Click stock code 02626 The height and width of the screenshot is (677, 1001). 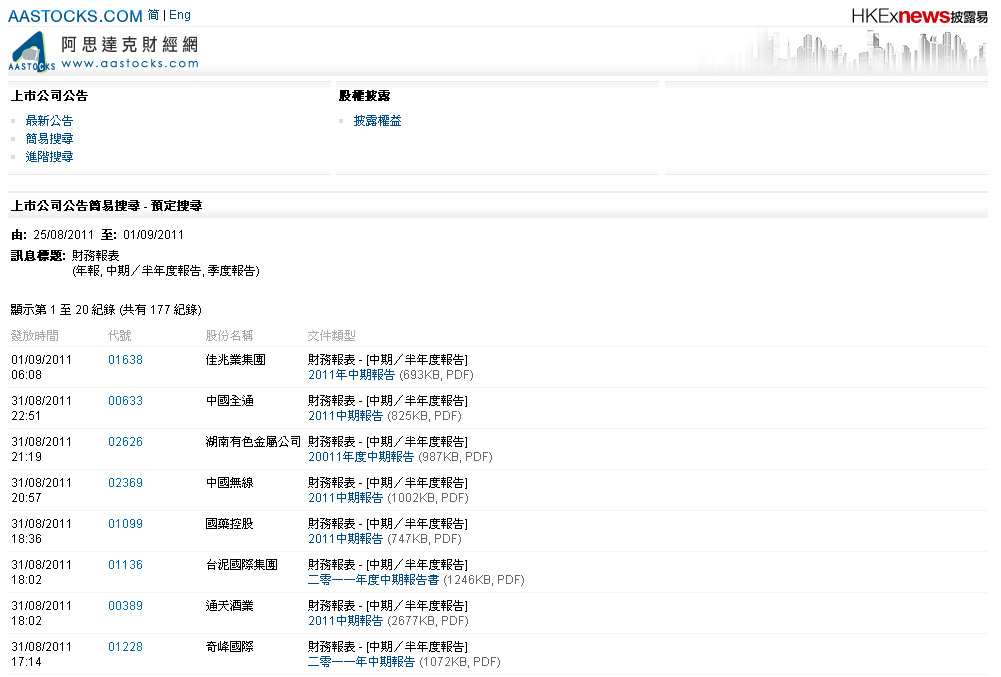point(125,442)
